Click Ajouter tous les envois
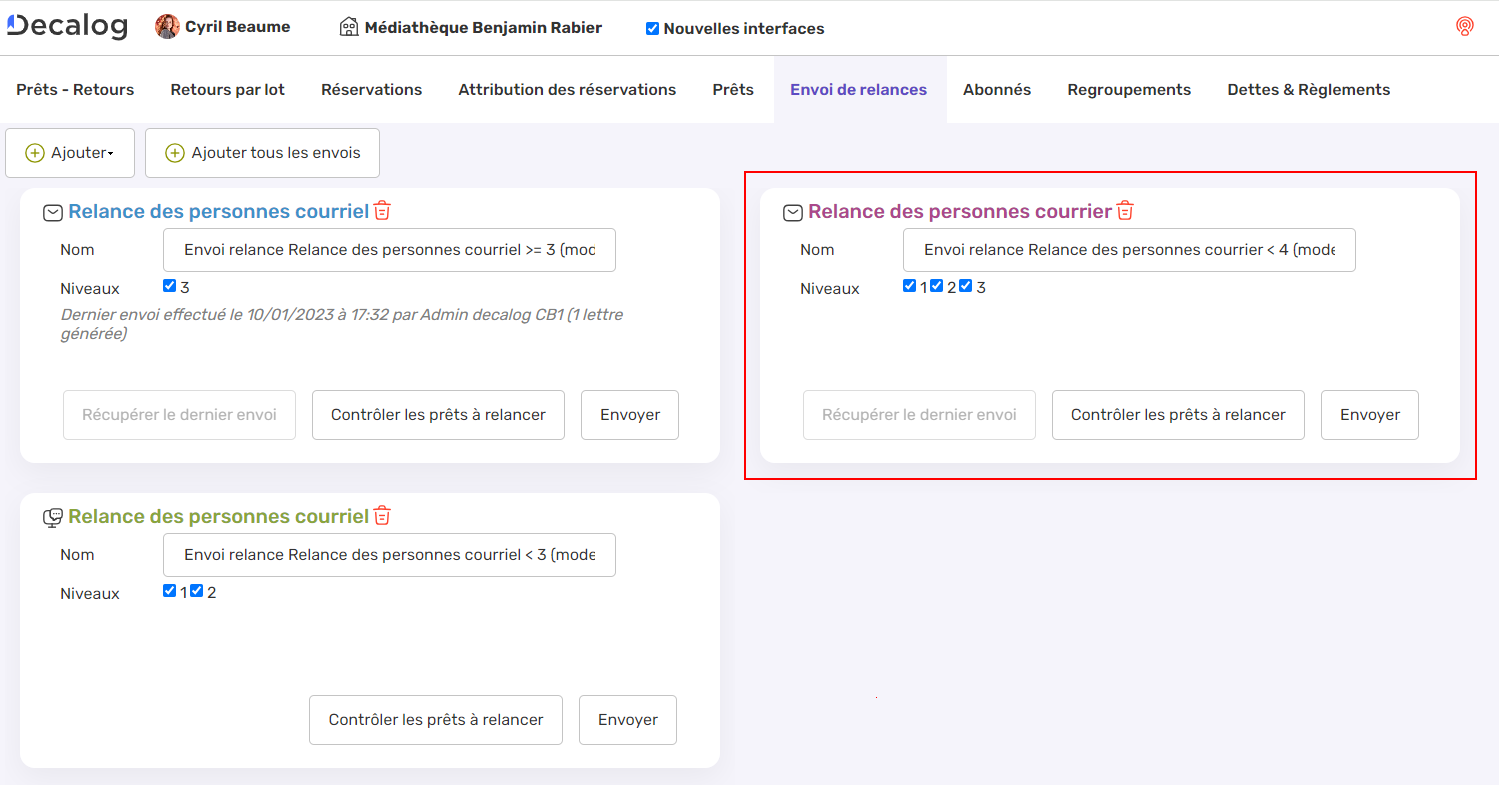1499x785 pixels. point(262,153)
